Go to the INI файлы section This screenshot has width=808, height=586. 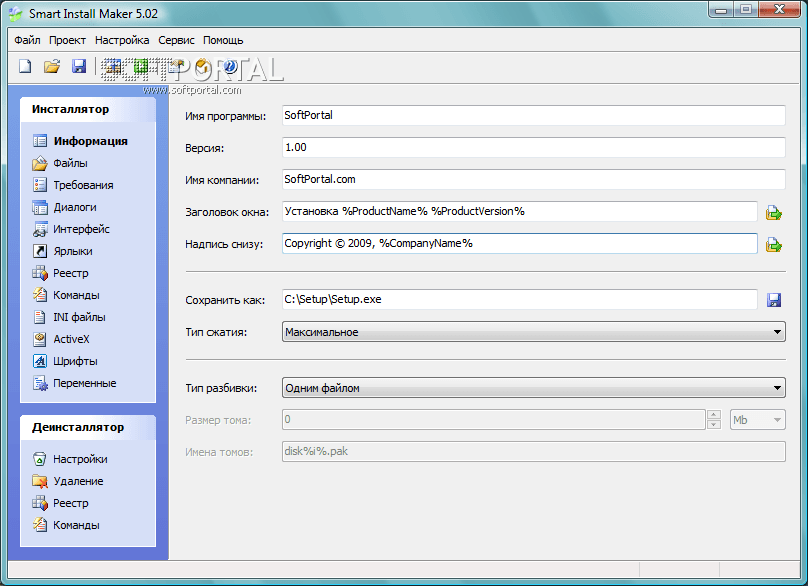click(x=69, y=317)
